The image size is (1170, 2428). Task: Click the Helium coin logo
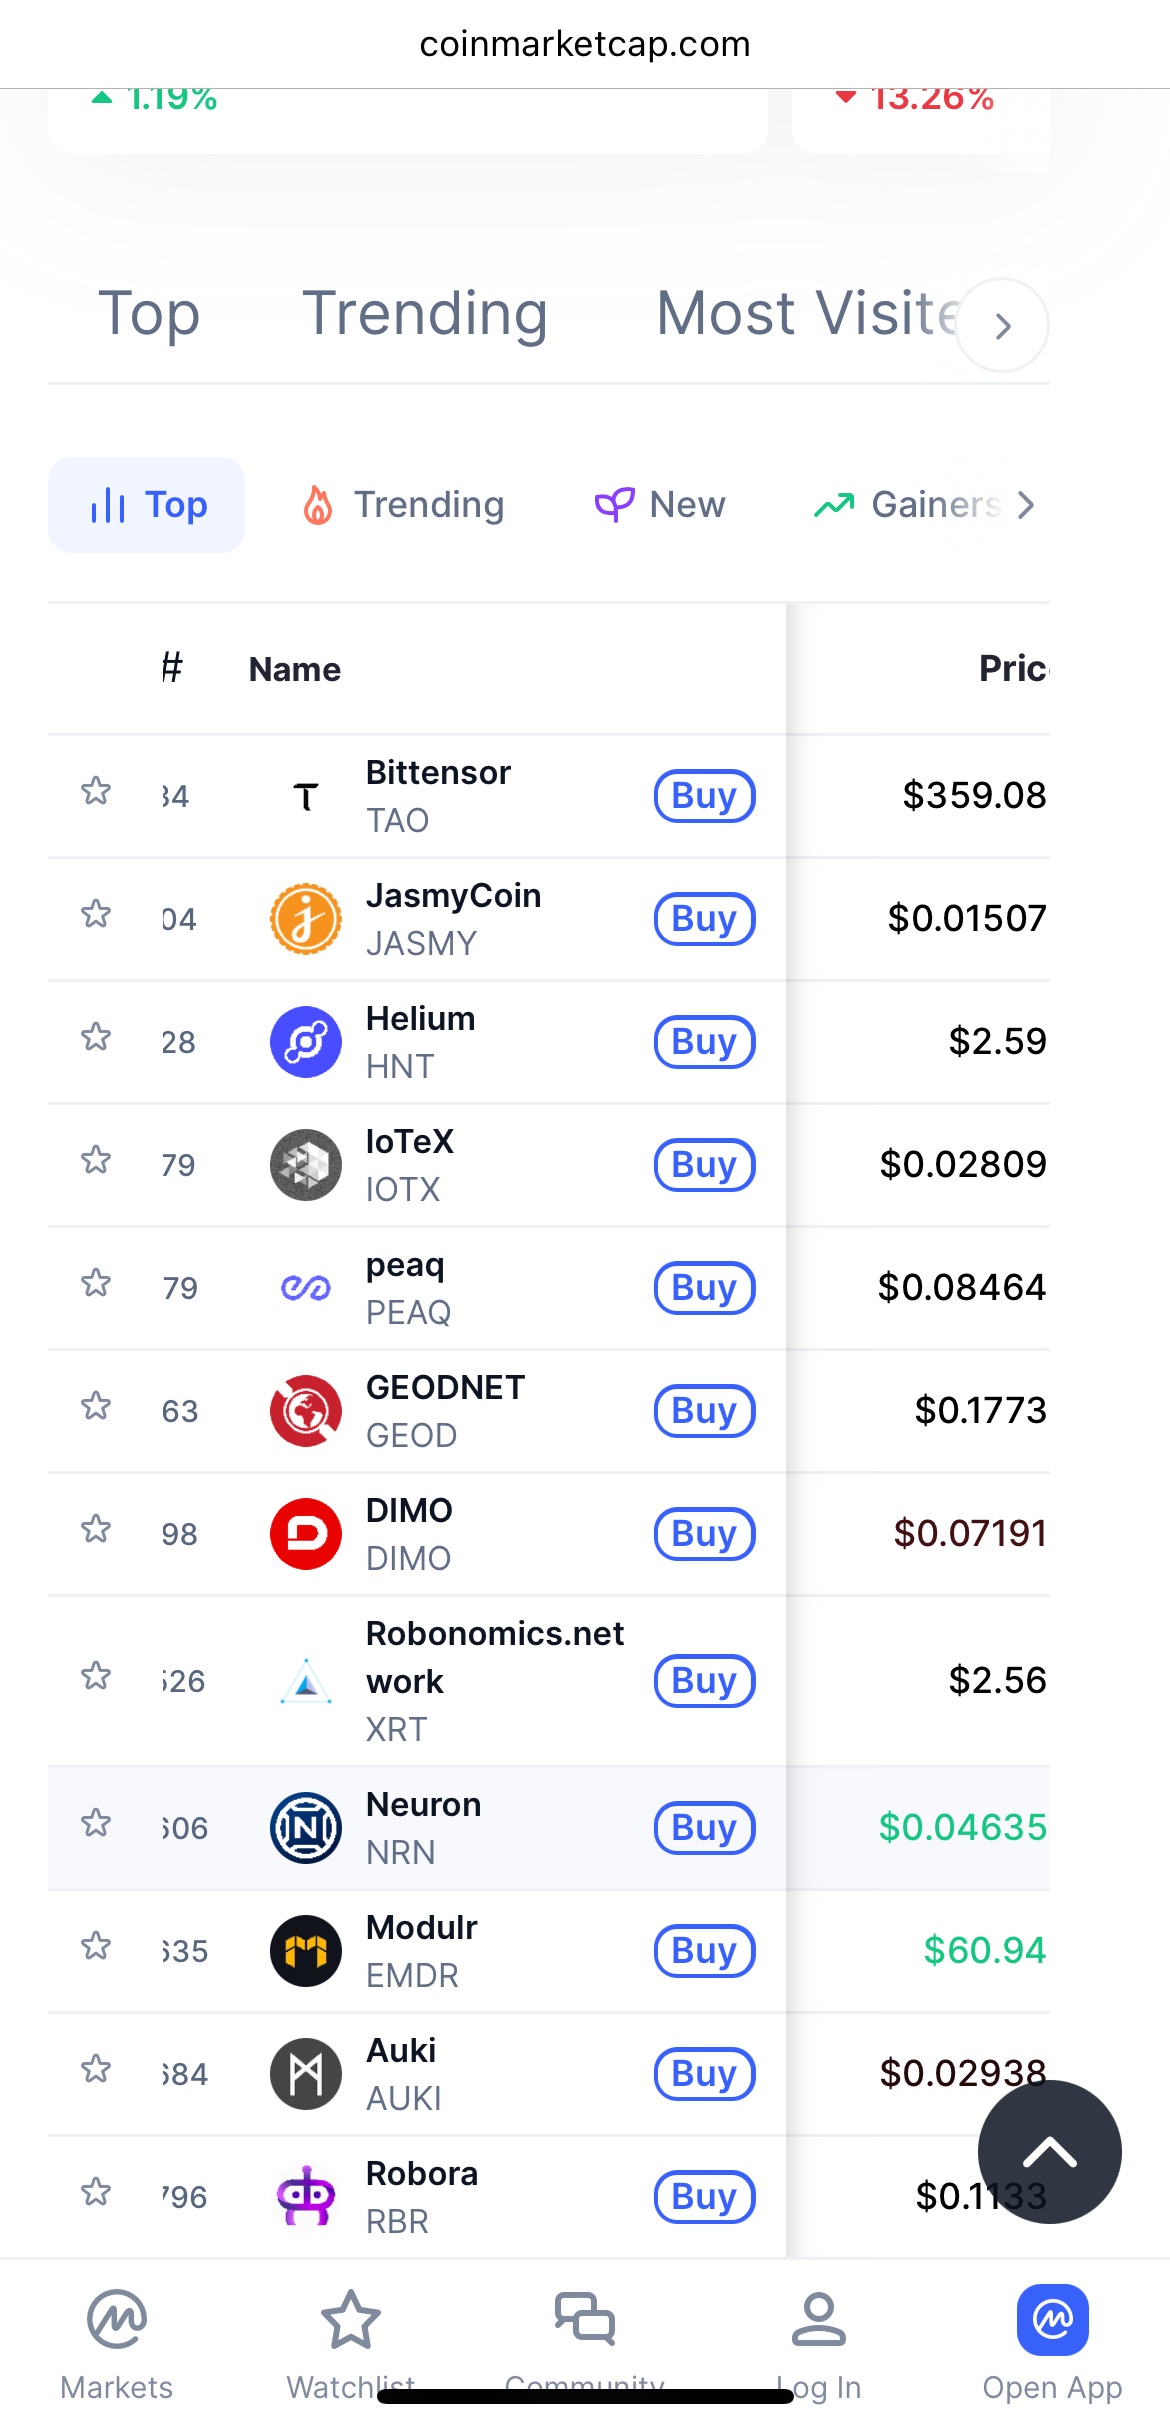pyautogui.click(x=306, y=1041)
